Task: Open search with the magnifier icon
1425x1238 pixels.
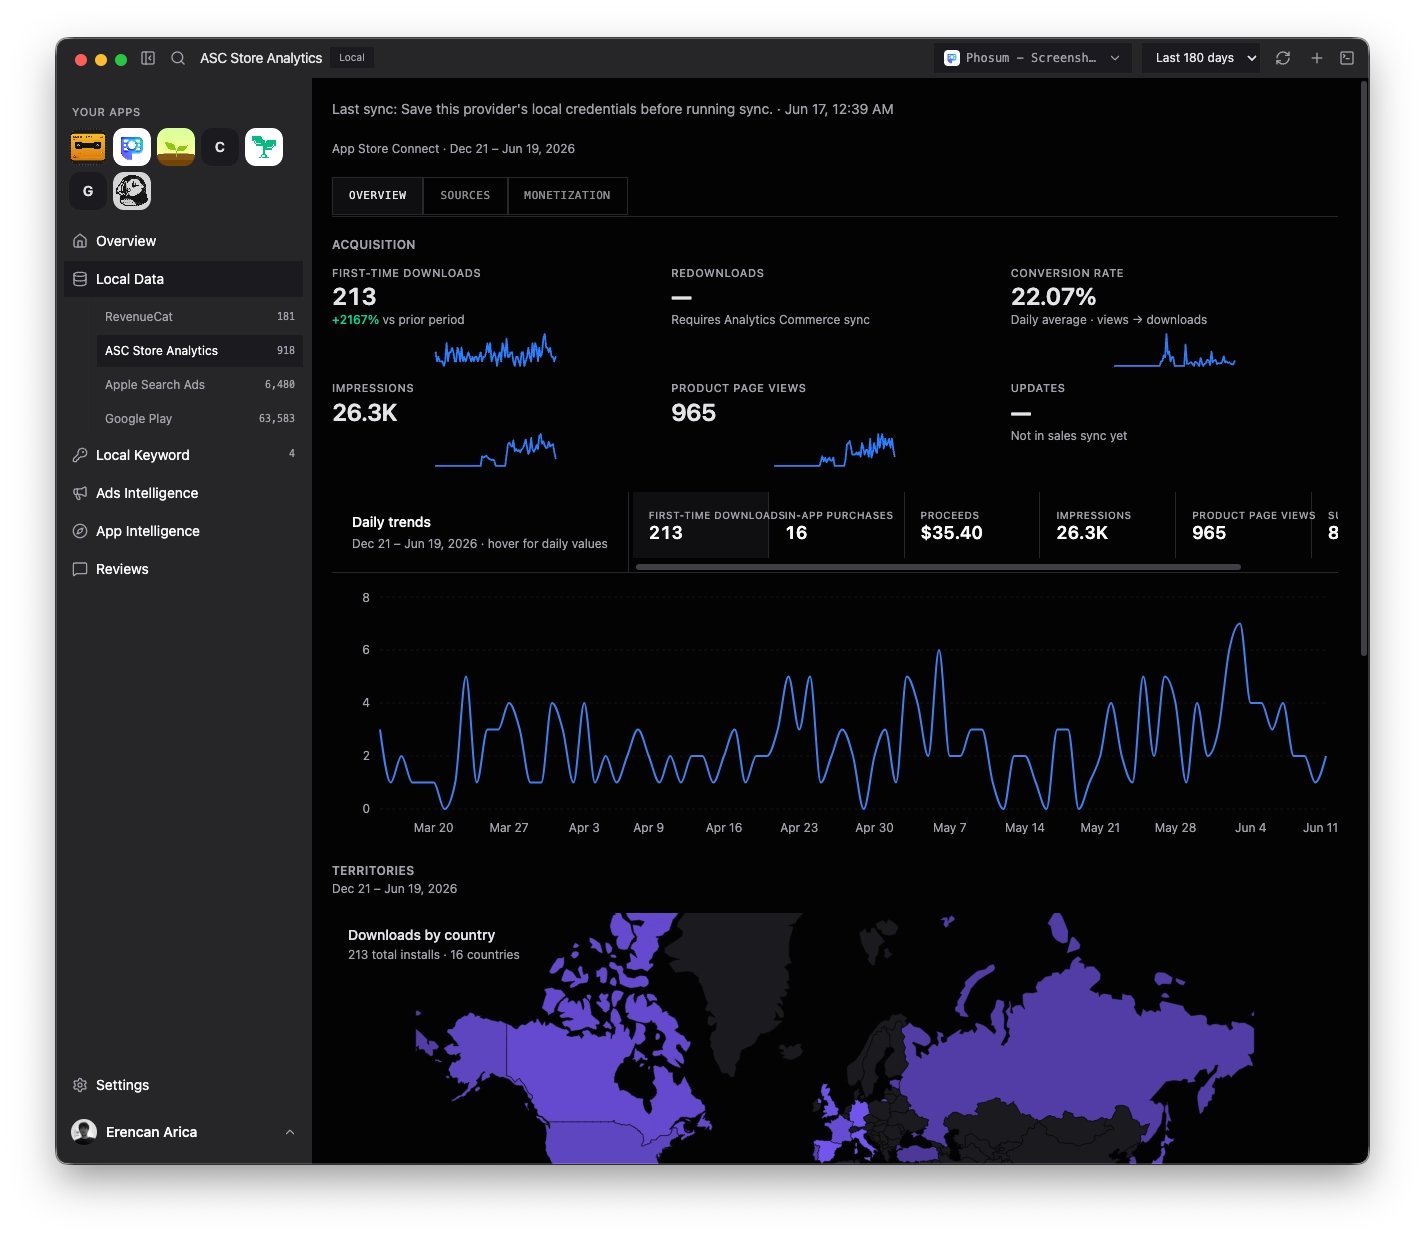Action: (178, 58)
